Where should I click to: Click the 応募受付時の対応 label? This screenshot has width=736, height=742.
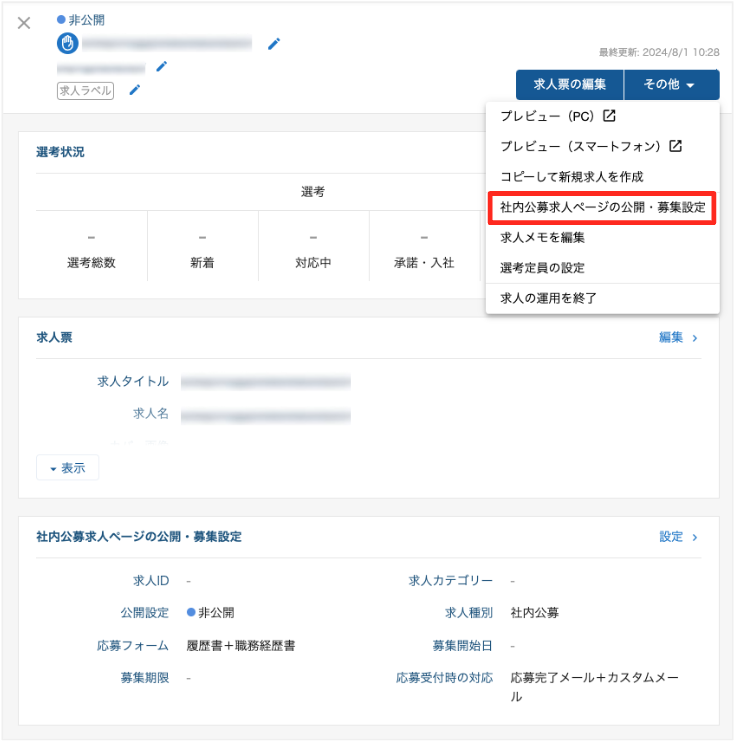(444, 678)
